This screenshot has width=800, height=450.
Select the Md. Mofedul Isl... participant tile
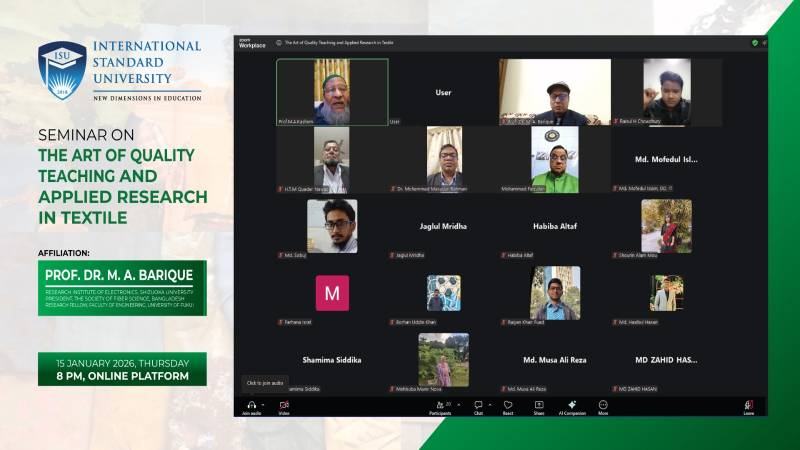click(666, 159)
